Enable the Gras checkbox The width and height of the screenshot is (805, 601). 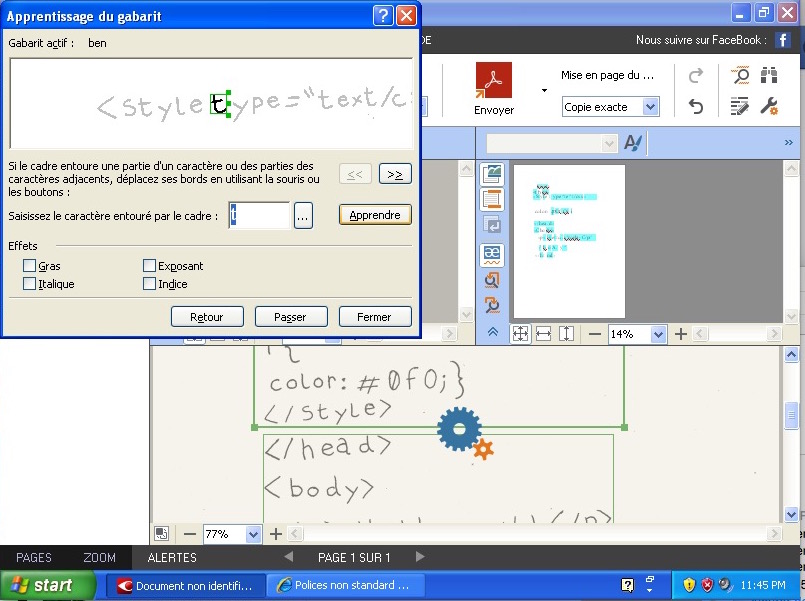[29, 266]
